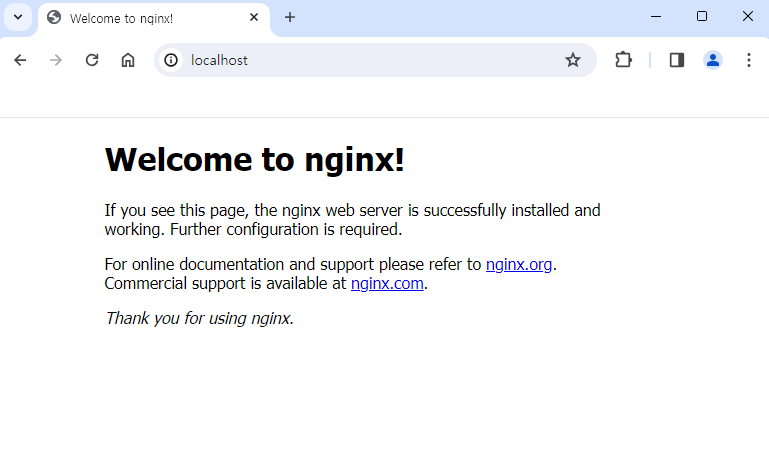Image resolution: width=769 pixels, height=472 pixels.
Task: Bookmark this page with the star
Action: (x=572, y=60)
